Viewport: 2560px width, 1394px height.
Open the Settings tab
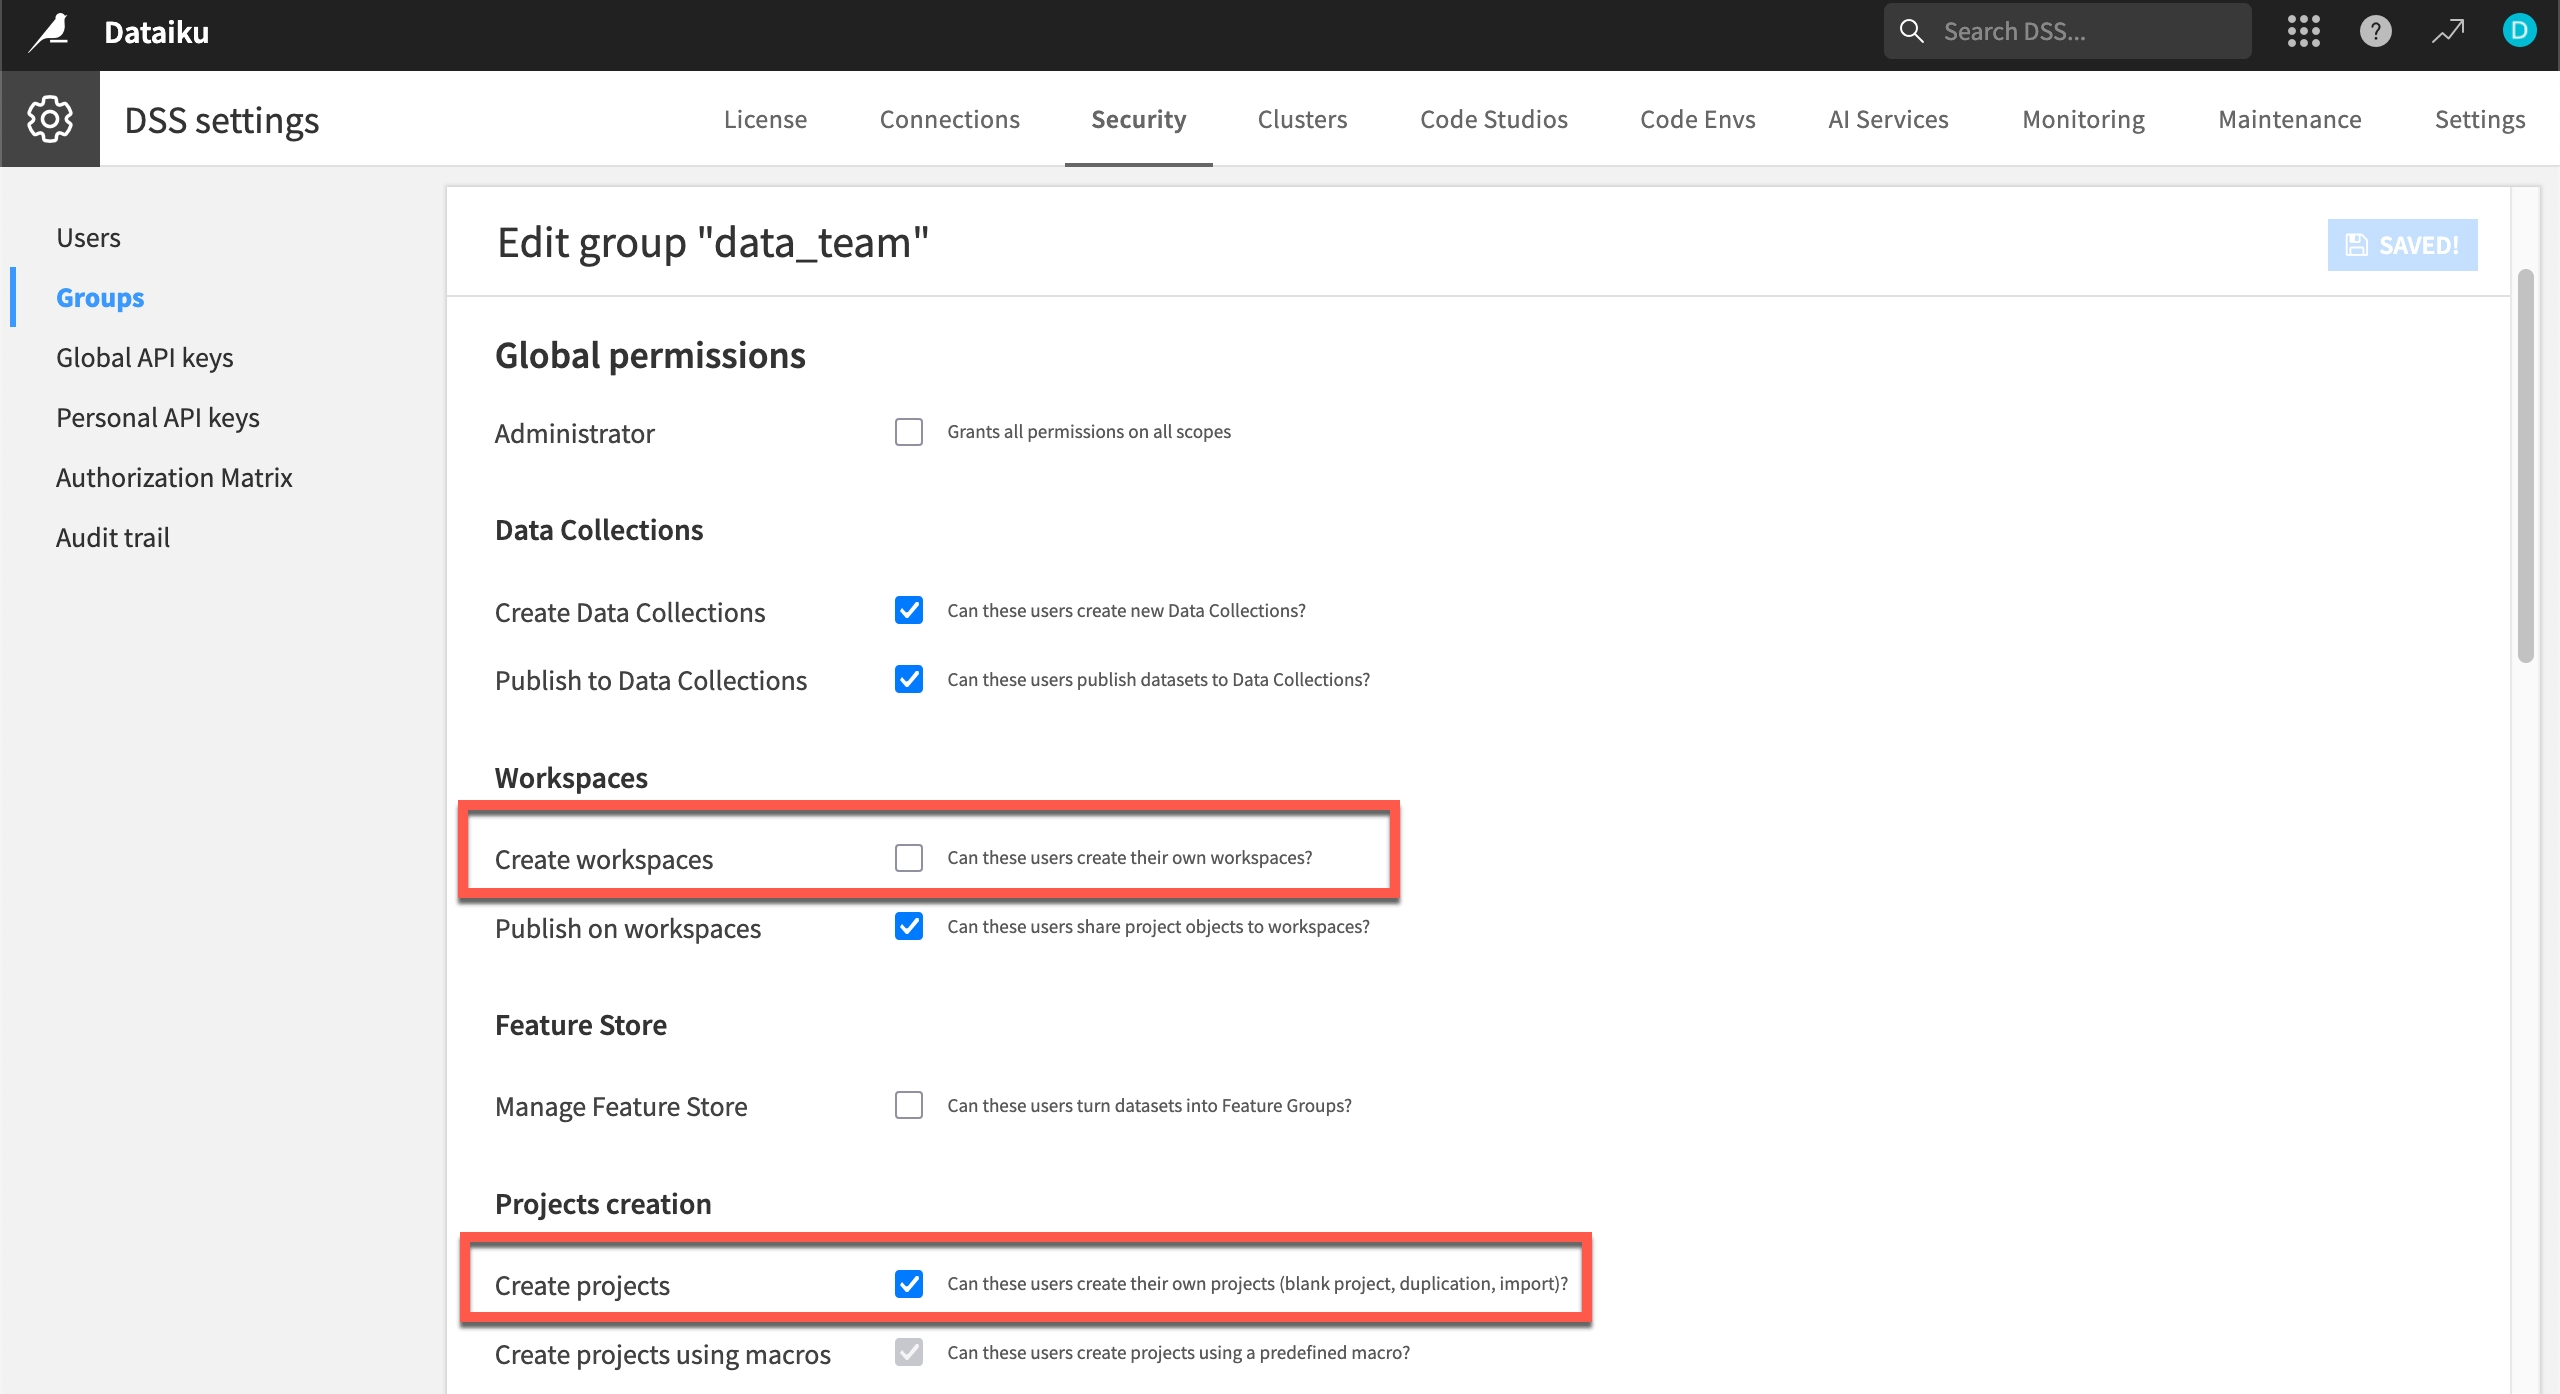[2479, 119]
